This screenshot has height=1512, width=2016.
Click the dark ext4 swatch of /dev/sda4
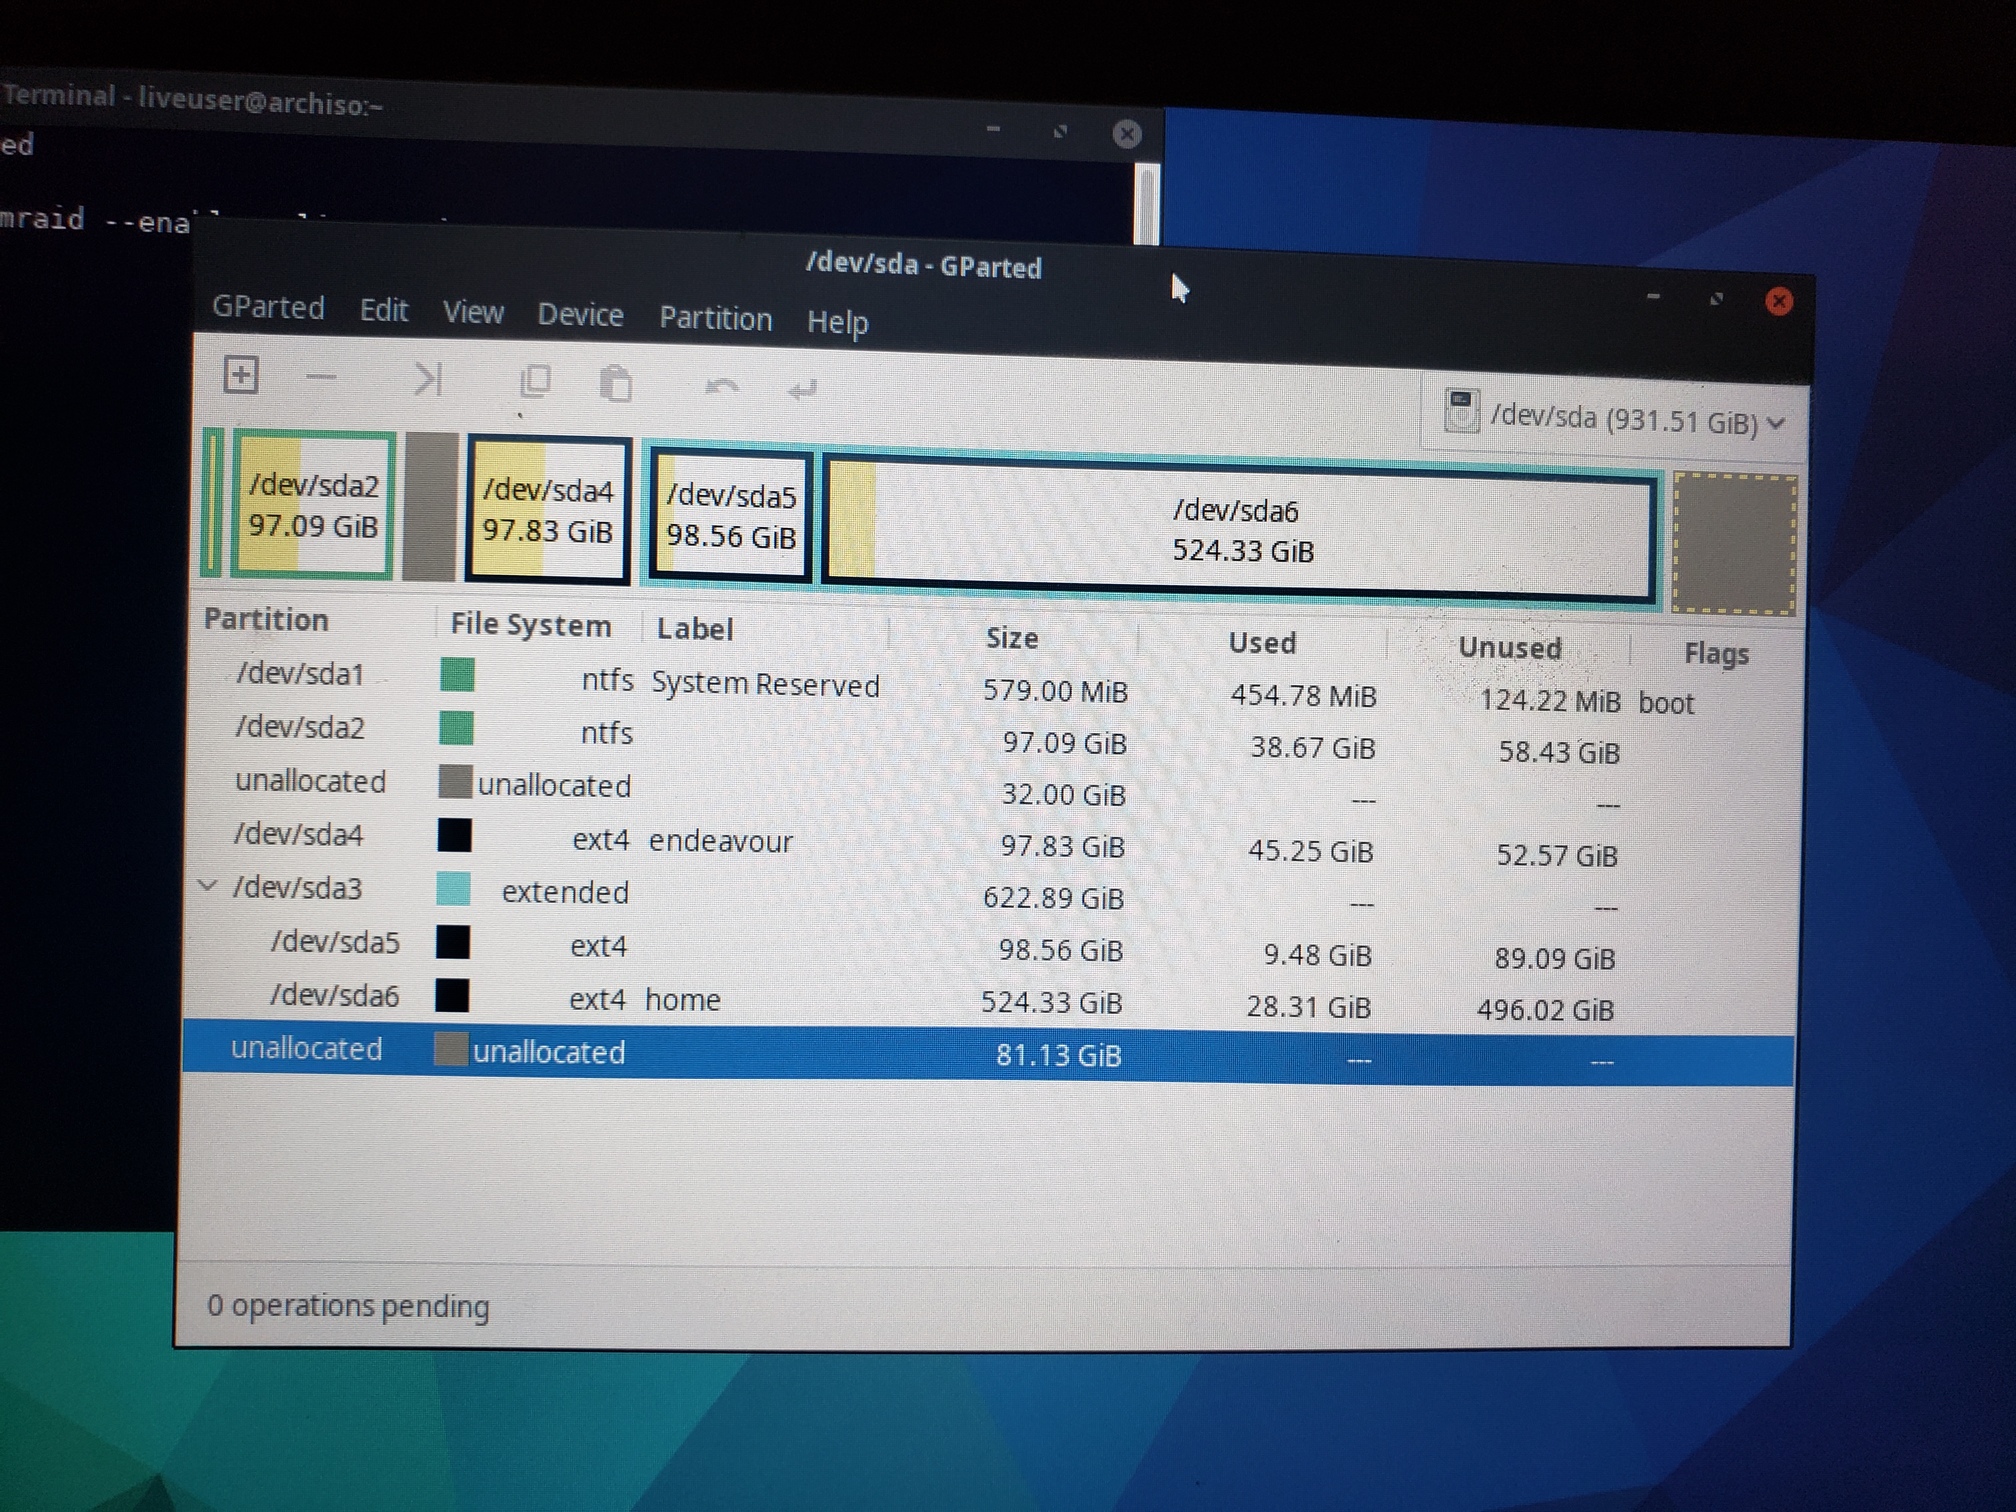tap(454, 835)
